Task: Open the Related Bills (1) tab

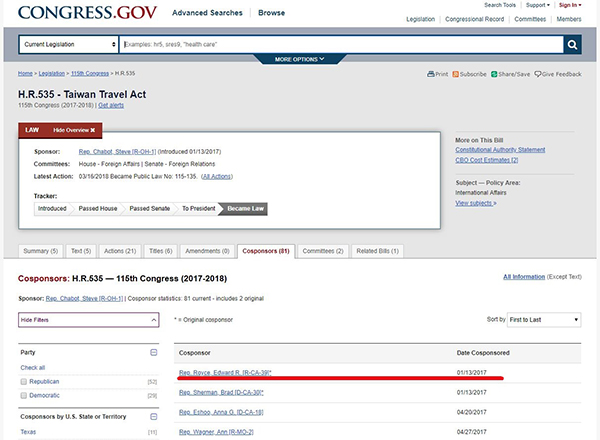Action: click(x=375, y=250)
